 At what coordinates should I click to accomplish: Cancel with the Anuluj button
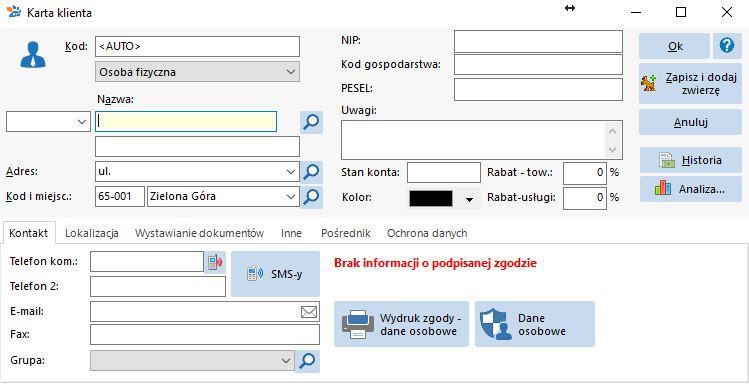tap(690, 122)
